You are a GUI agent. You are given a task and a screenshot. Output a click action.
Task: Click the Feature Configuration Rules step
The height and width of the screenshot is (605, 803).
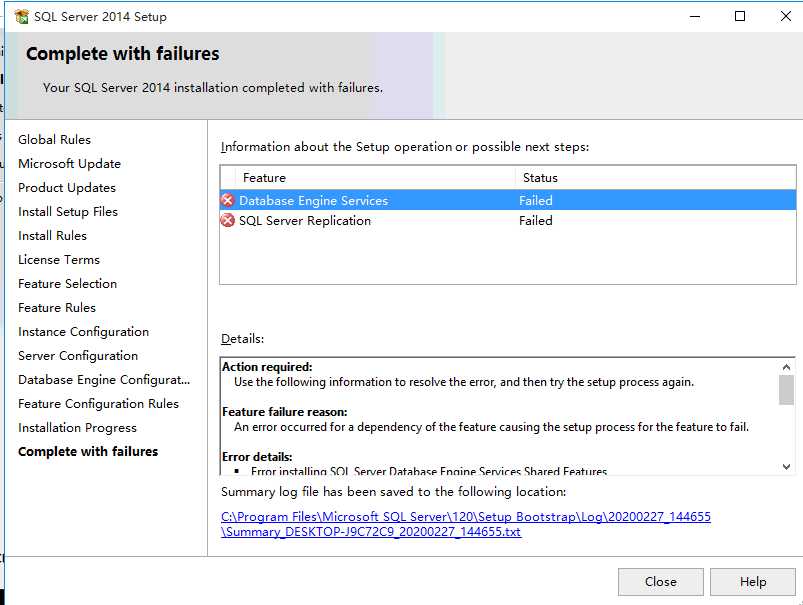pyautogui.click(x=98, y=404)
